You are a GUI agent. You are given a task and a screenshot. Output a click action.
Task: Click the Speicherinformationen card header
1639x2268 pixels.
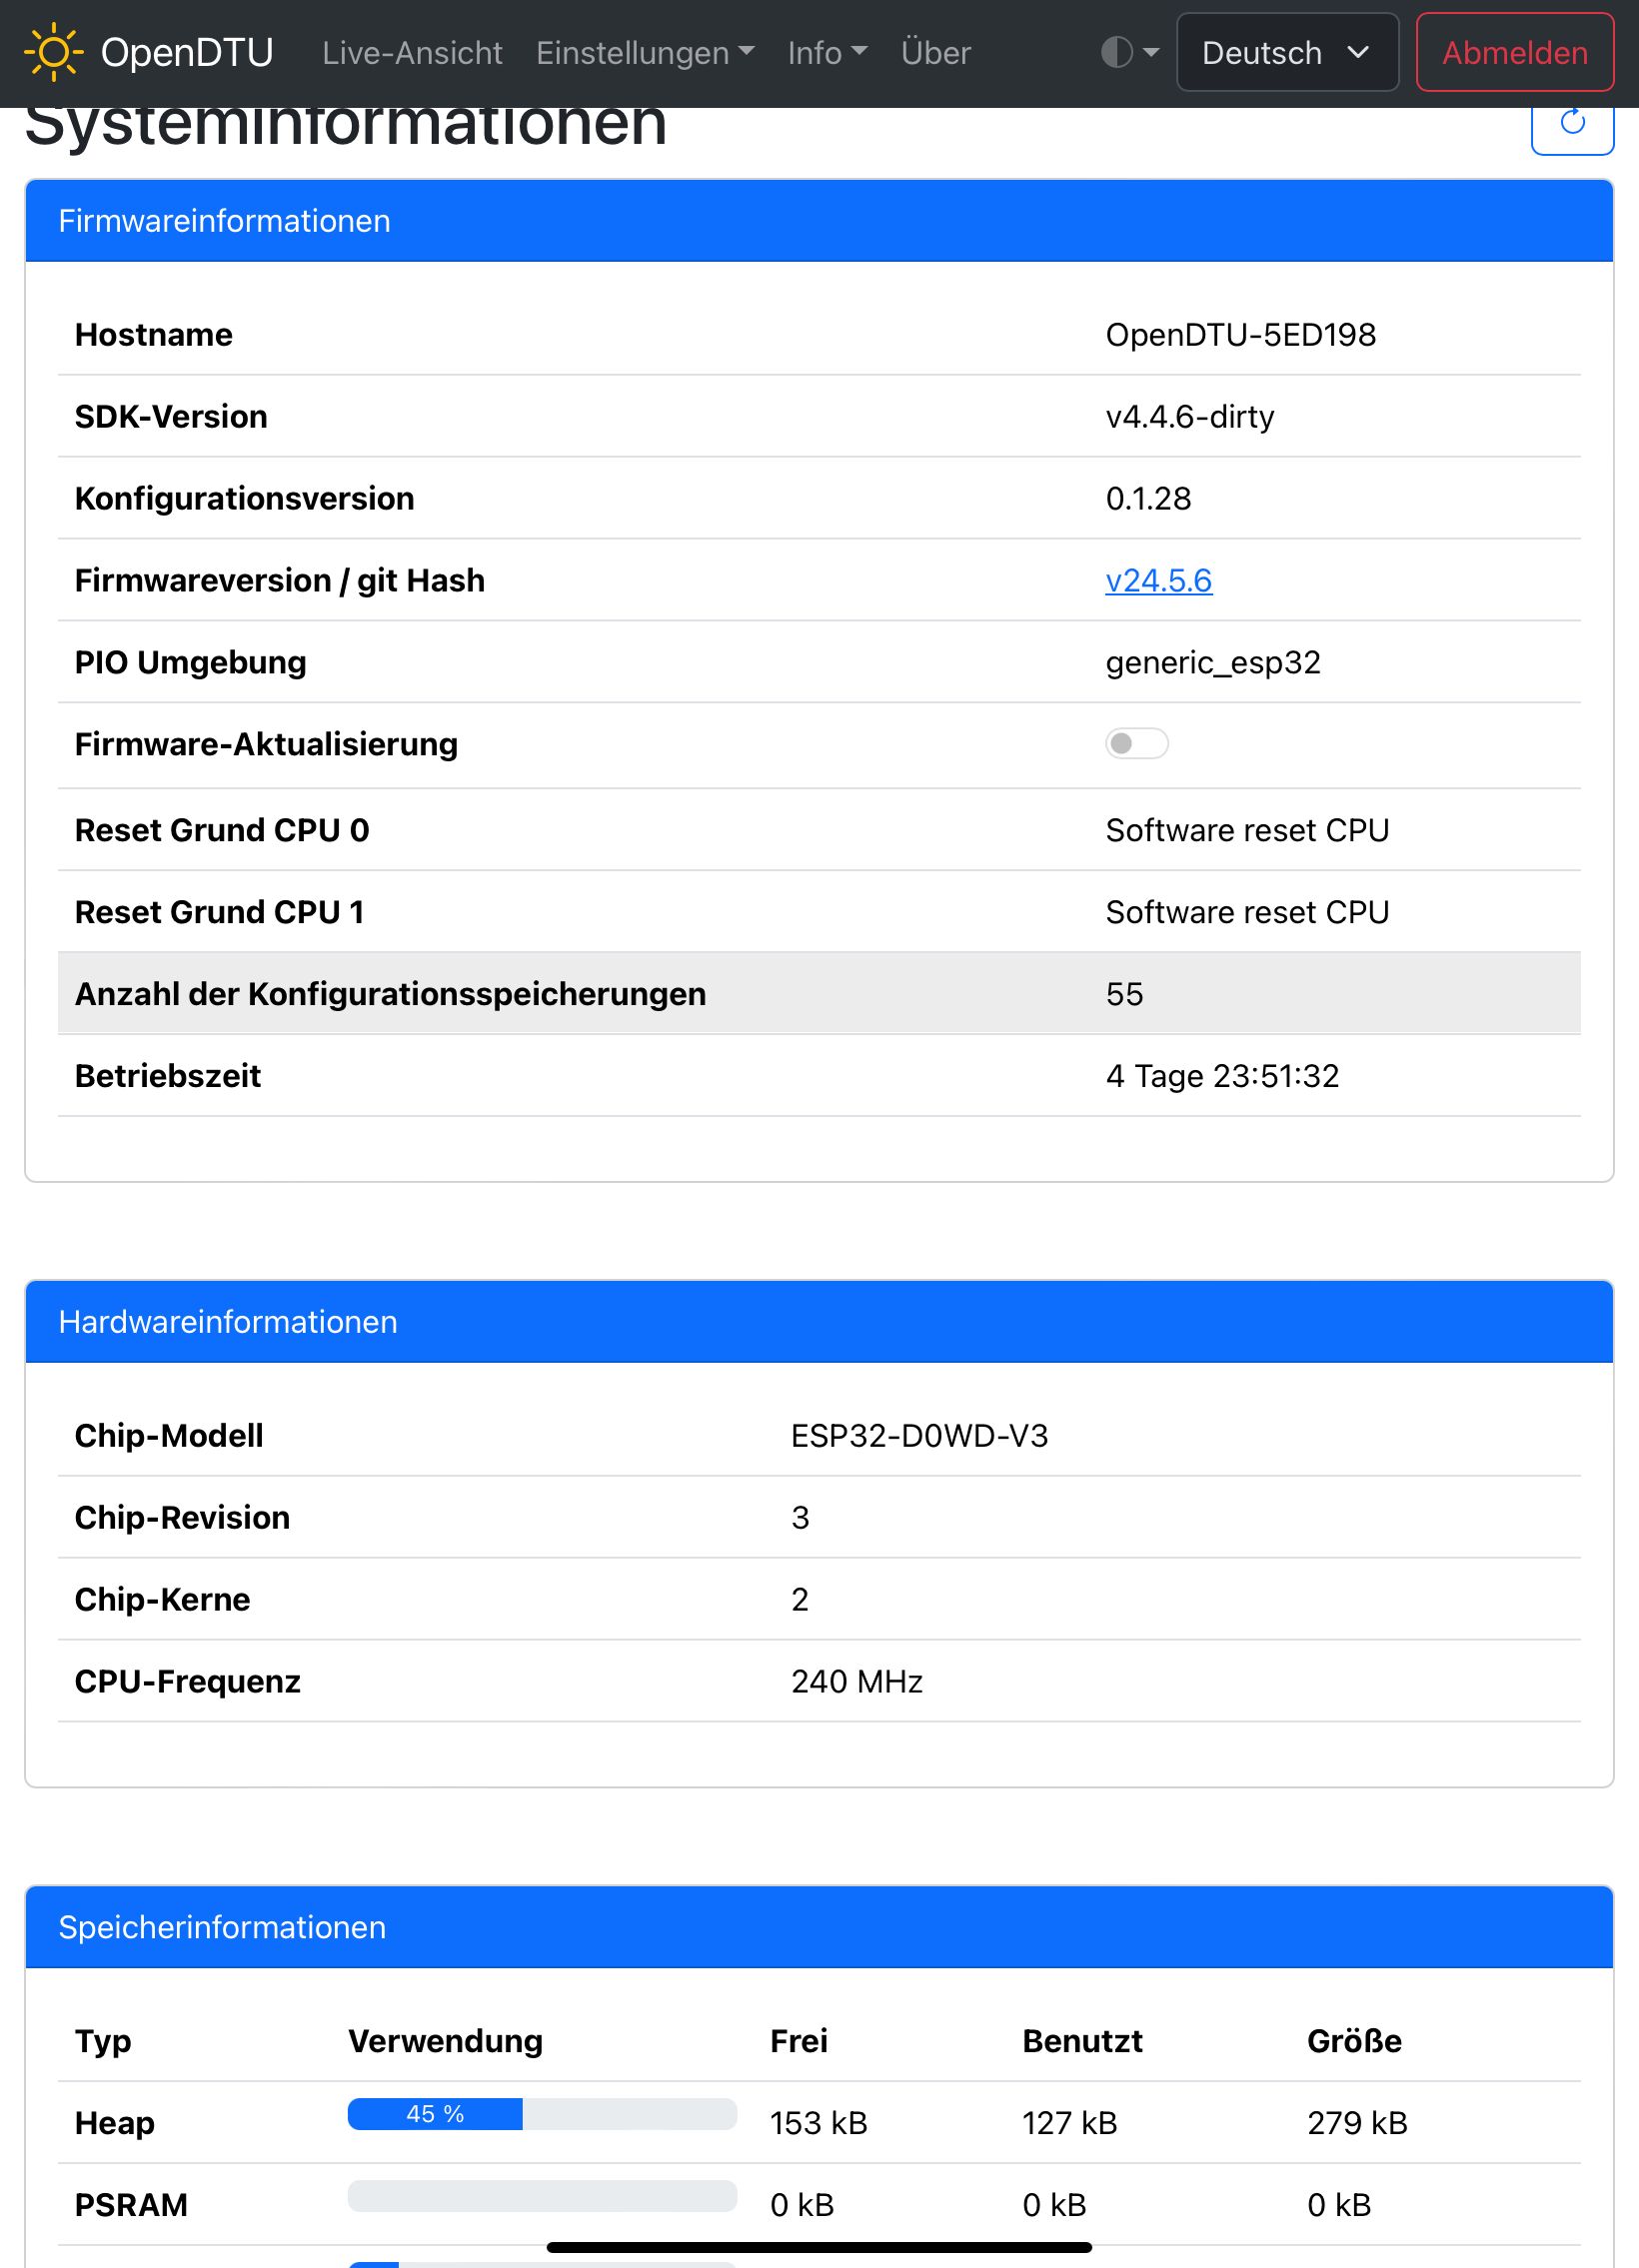pos(819,1927)
